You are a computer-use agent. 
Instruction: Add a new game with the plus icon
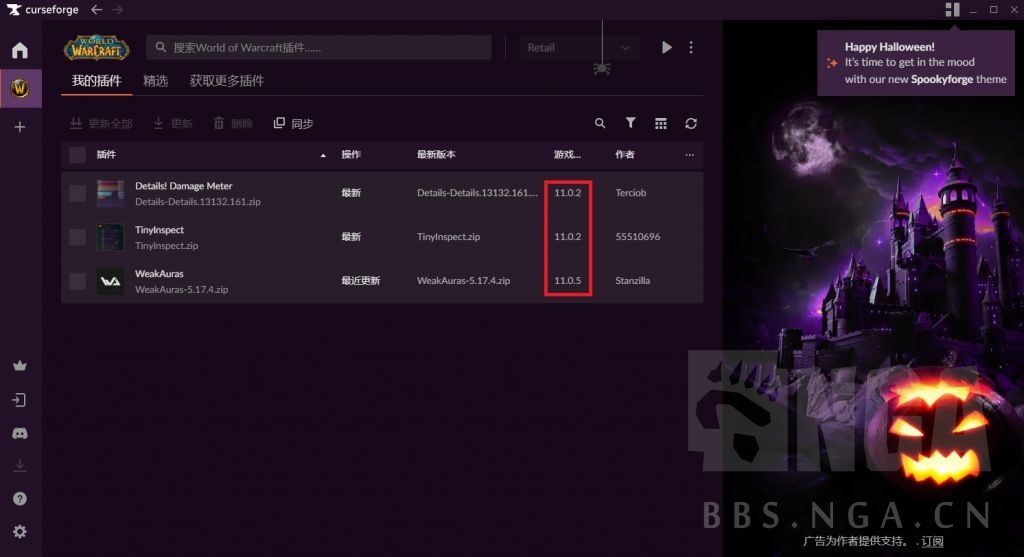tap(20, 127)
